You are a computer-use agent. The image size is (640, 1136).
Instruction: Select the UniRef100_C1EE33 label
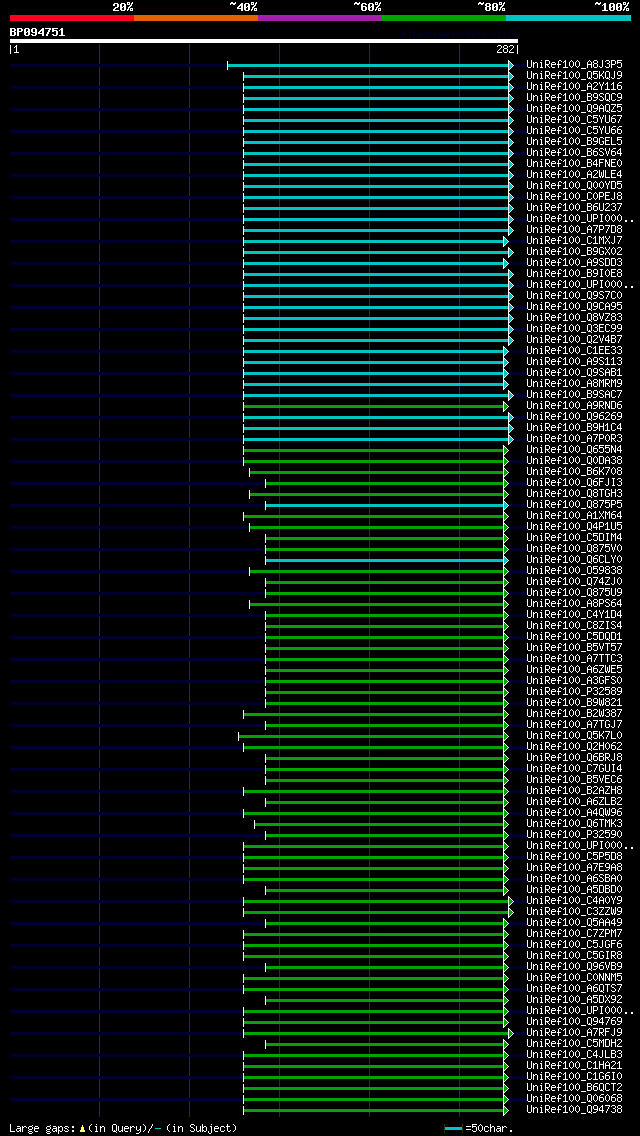pos(575,351)
